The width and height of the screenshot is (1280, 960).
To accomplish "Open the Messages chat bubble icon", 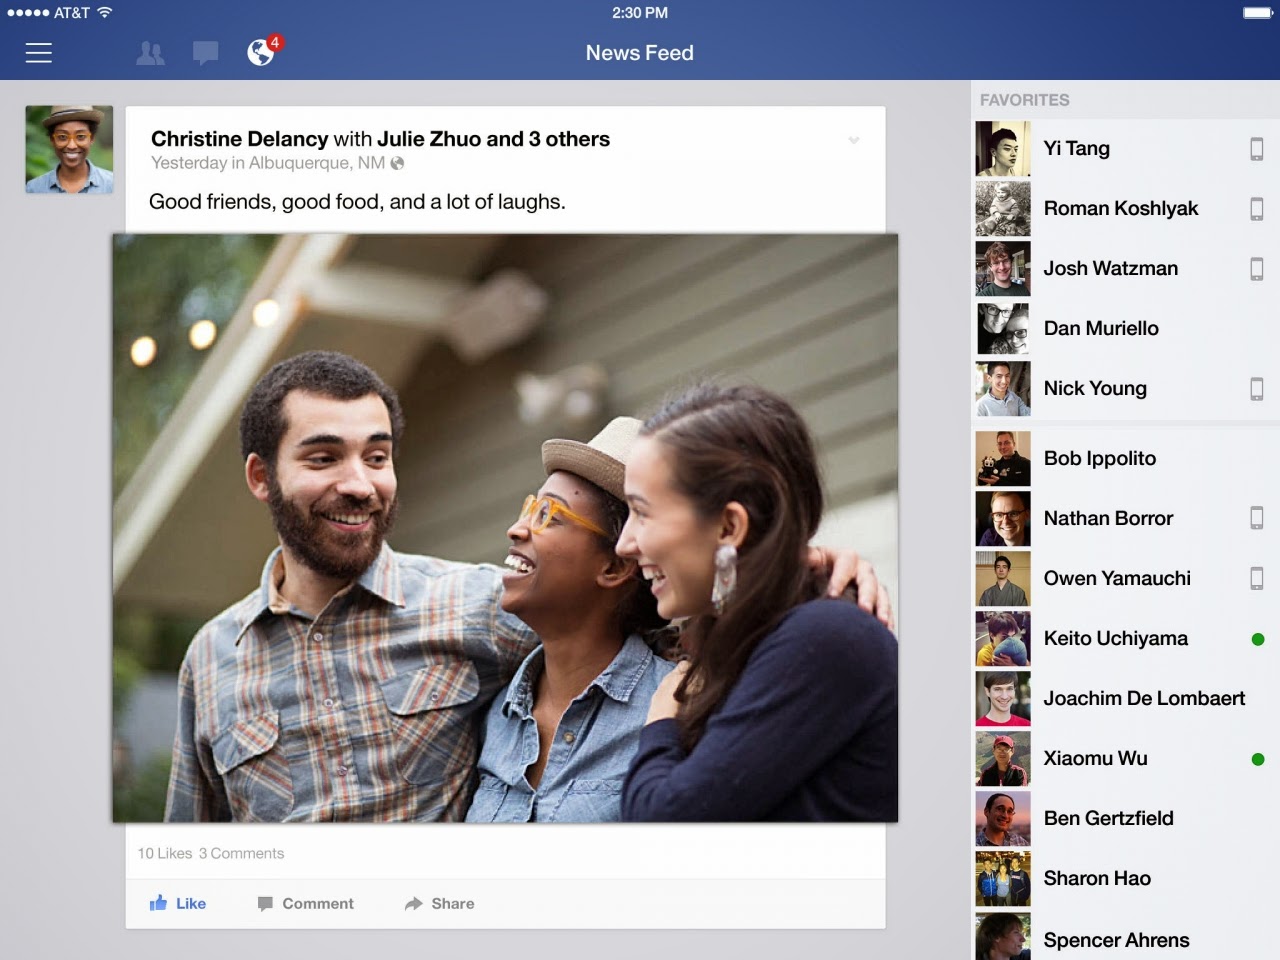I will pos(206,52).
